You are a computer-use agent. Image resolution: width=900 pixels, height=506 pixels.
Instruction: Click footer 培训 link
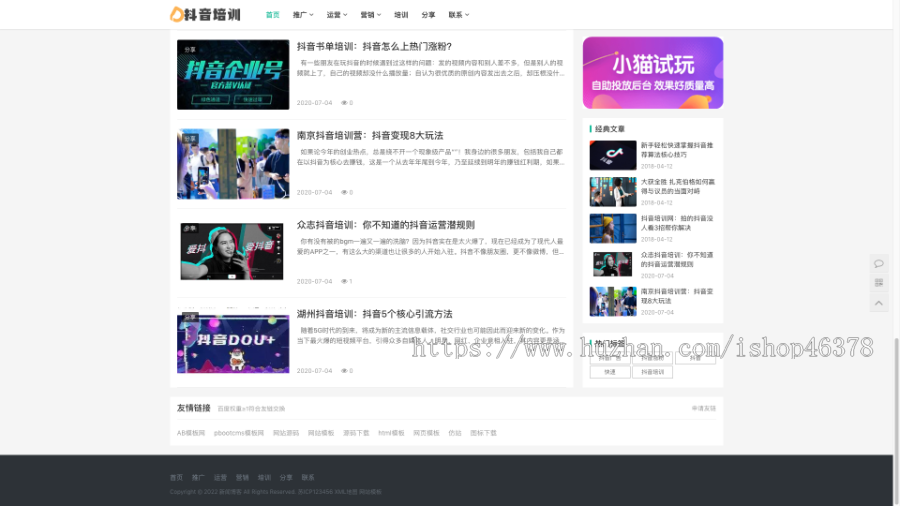coord(264,477)
